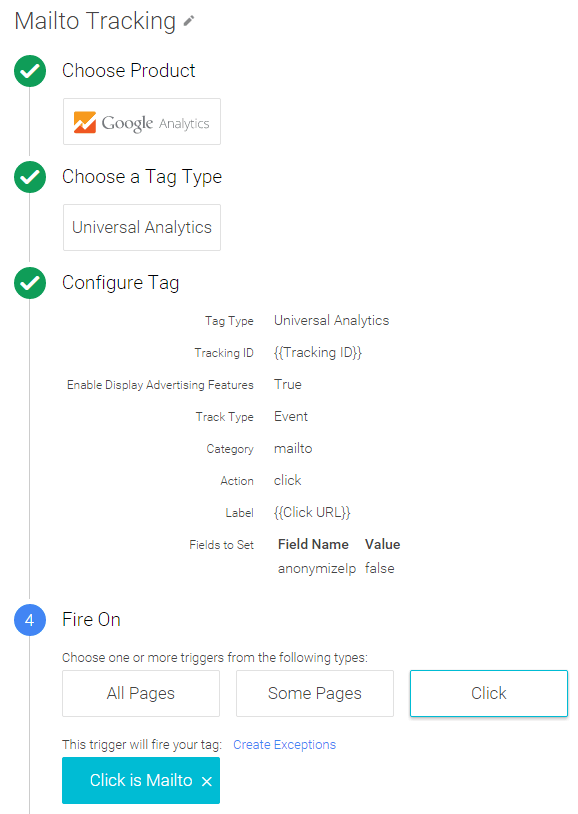Open the Create Exceptions link
The height and width of the screenshot is (814, 578).
[x=285, y=744]
